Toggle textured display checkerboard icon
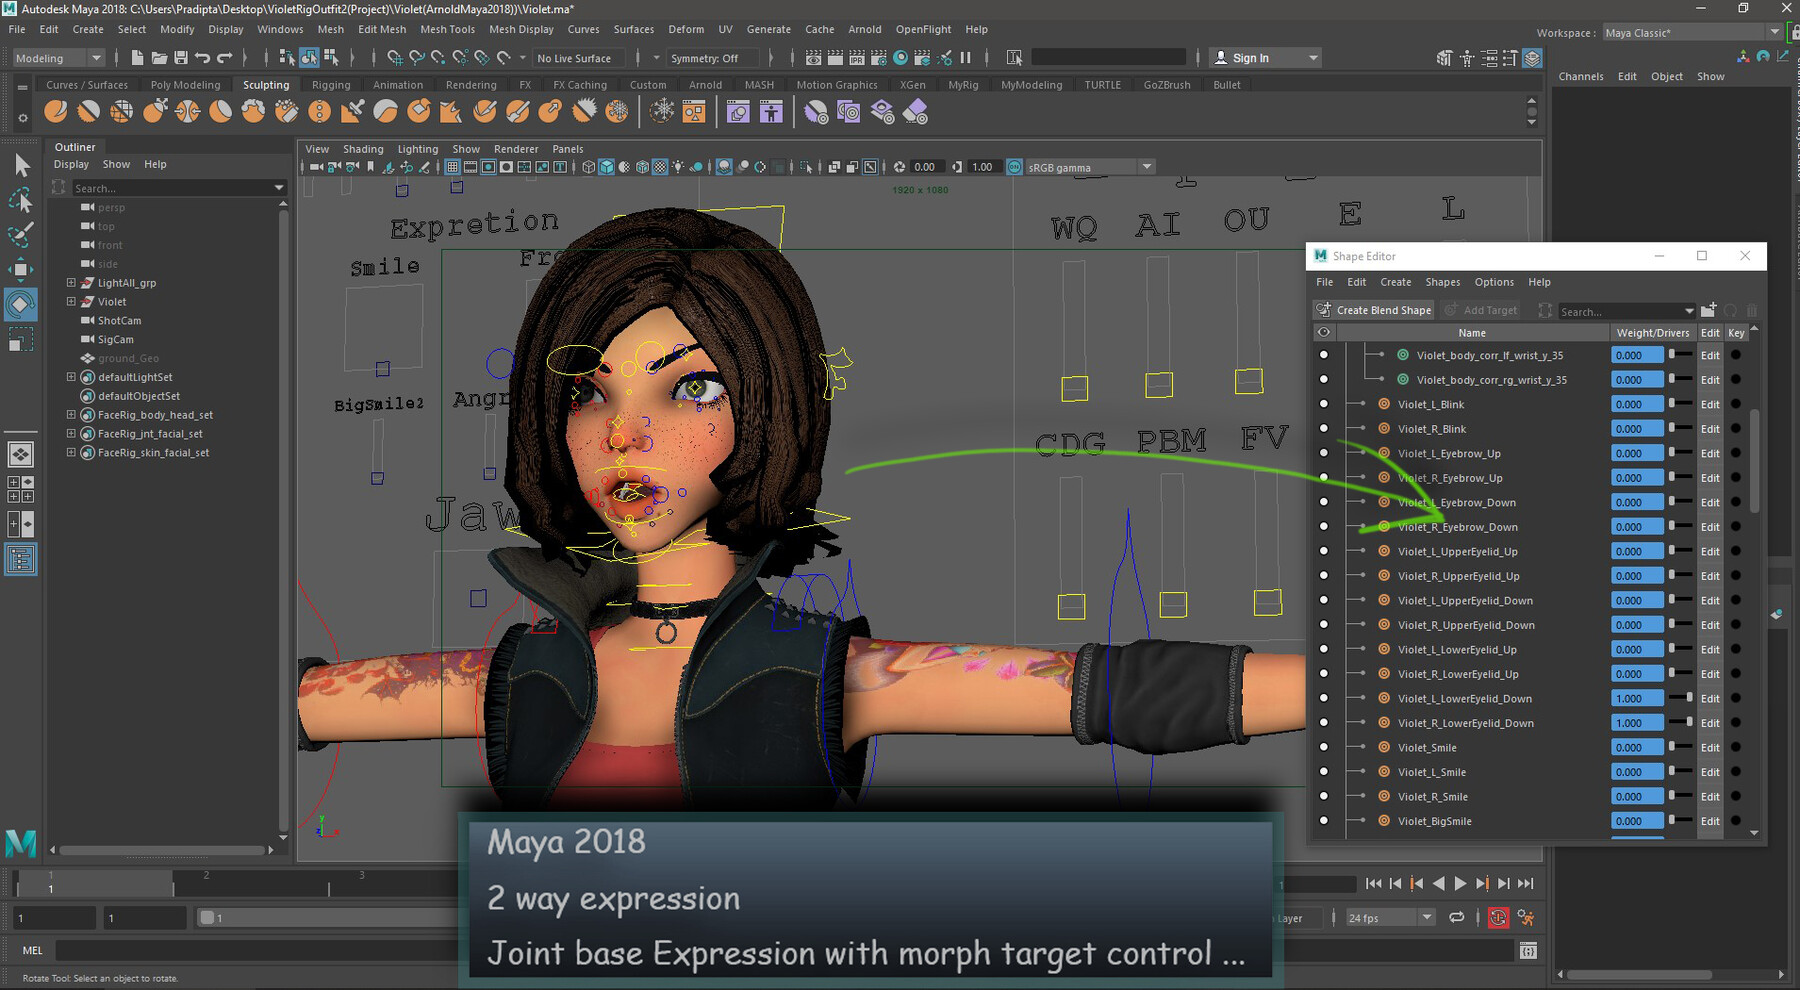Viewport: 1800px width, 990px height. (x=661, y=167)
